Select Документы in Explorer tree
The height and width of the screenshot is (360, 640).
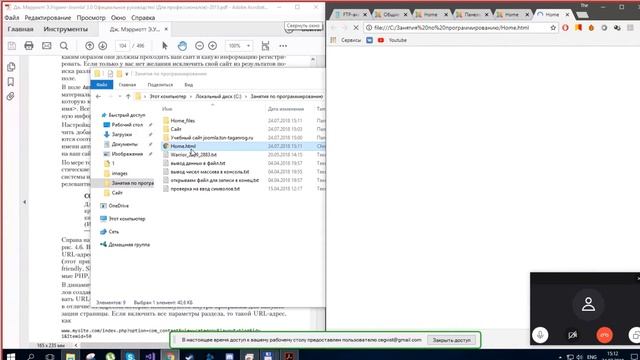[124, 144]
